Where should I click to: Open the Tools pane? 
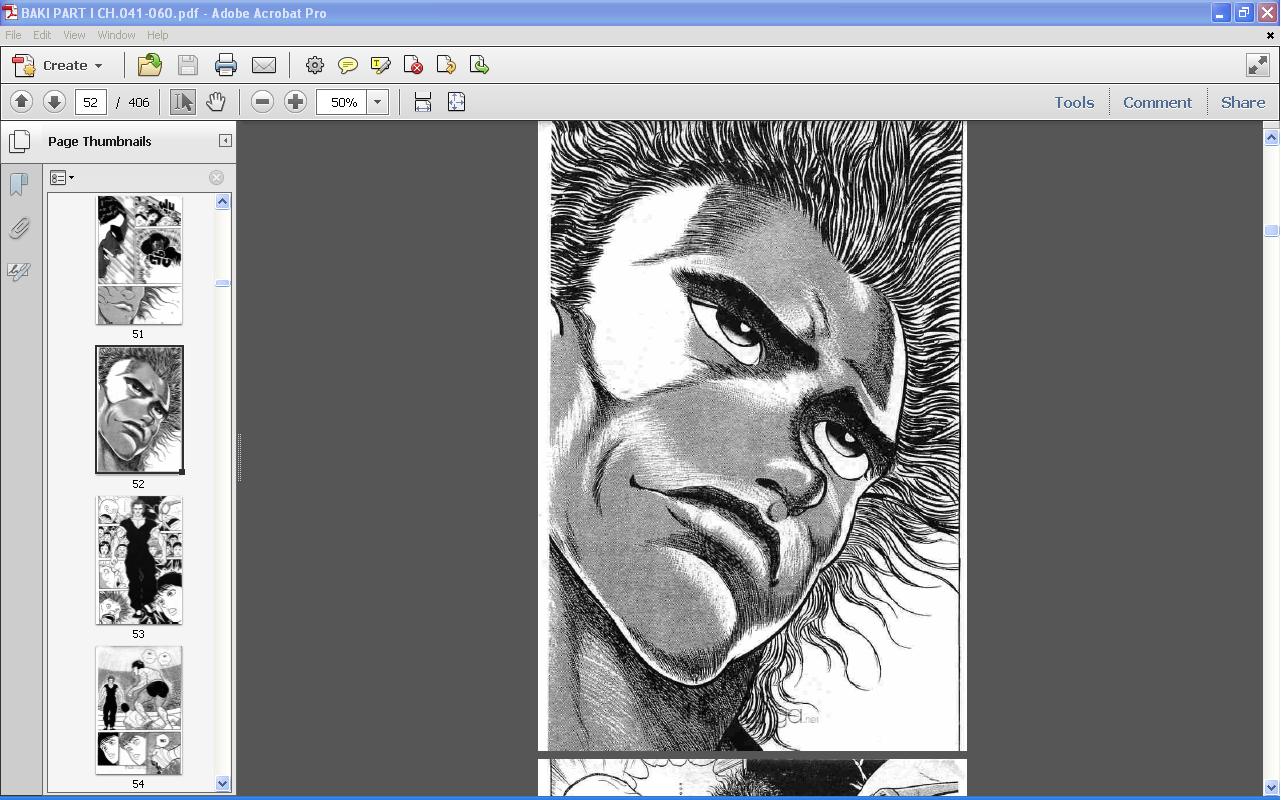[x=1074, y=102]
